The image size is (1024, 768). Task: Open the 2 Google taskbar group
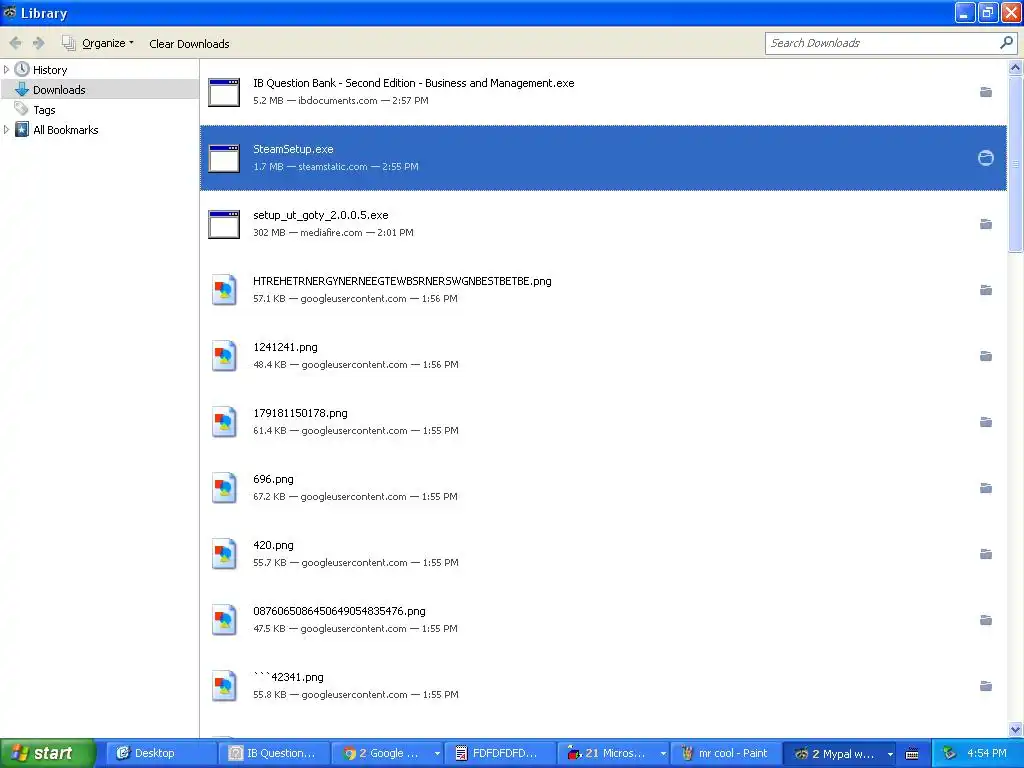387,753
